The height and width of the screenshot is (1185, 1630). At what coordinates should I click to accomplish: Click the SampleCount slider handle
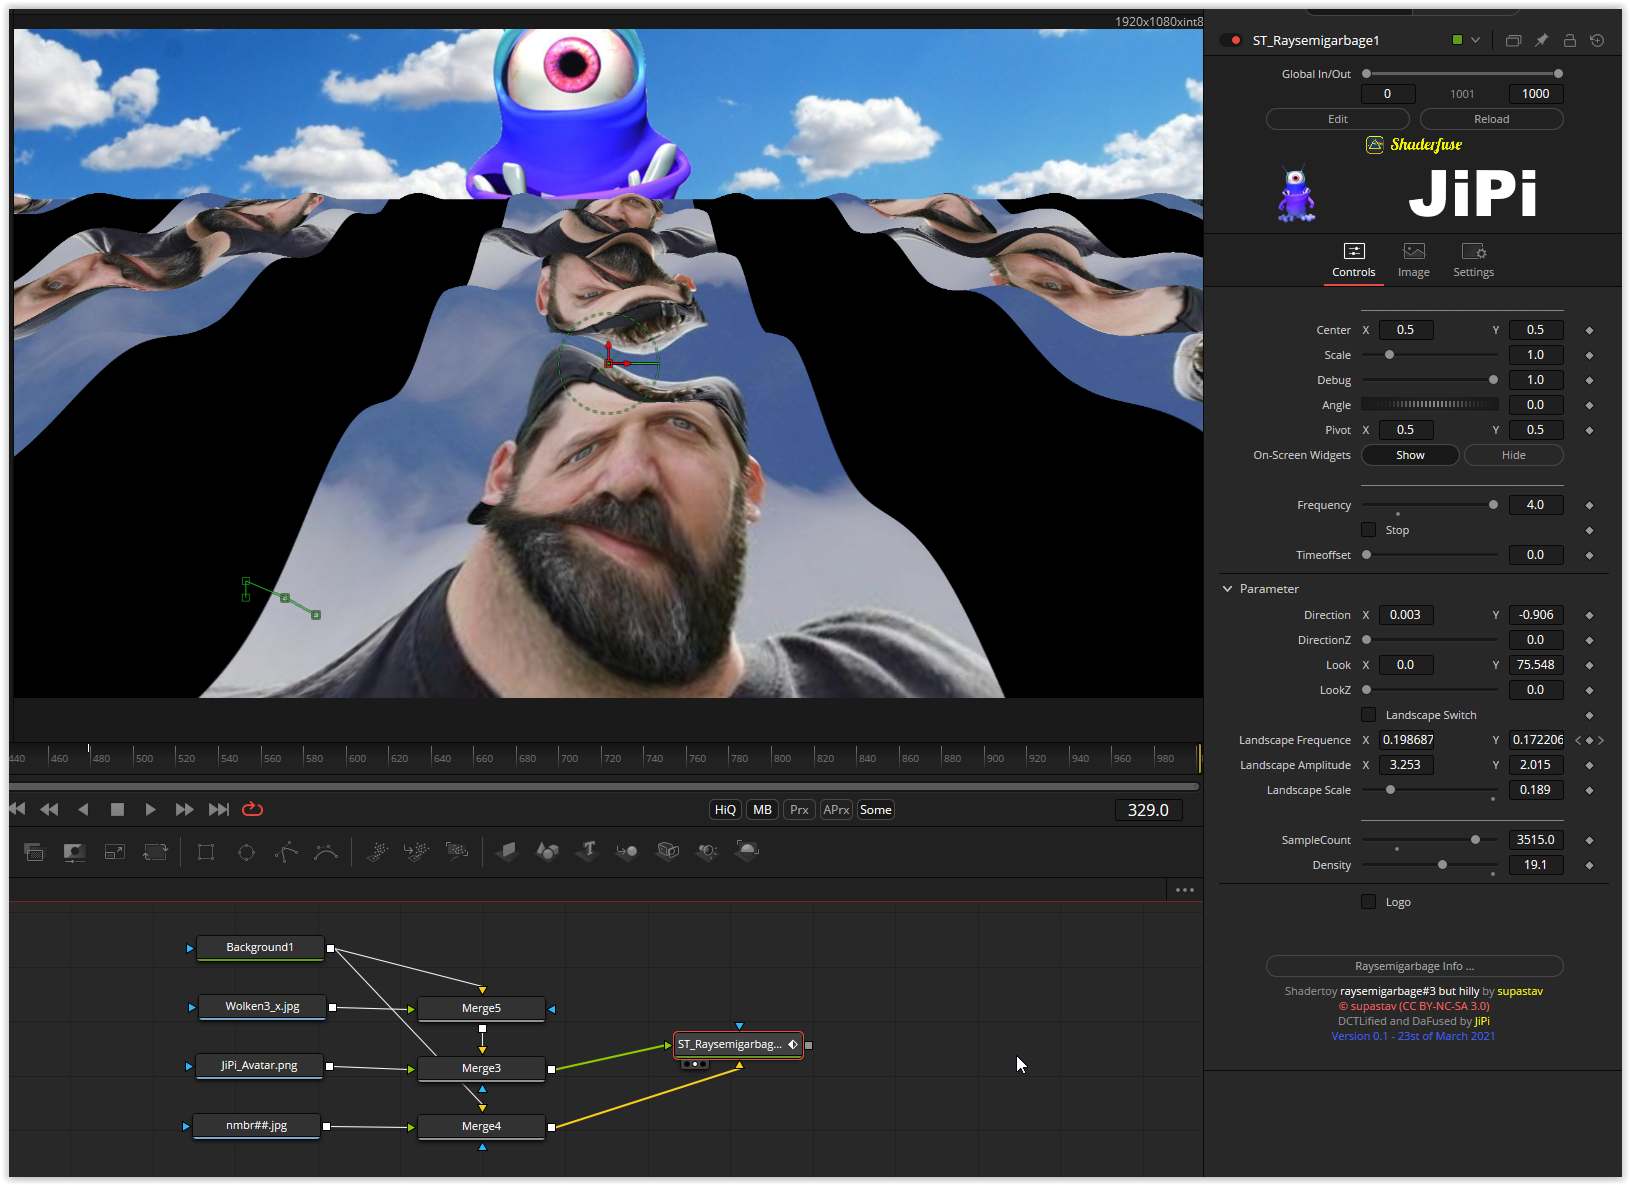coord(1475,840)
